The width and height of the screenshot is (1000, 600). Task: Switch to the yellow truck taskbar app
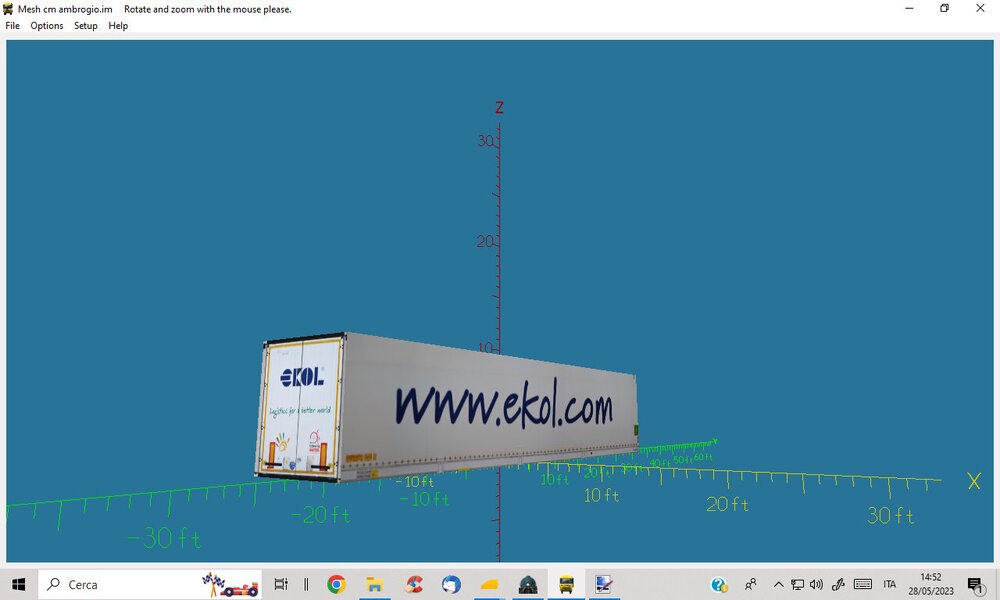coord(566,584)
